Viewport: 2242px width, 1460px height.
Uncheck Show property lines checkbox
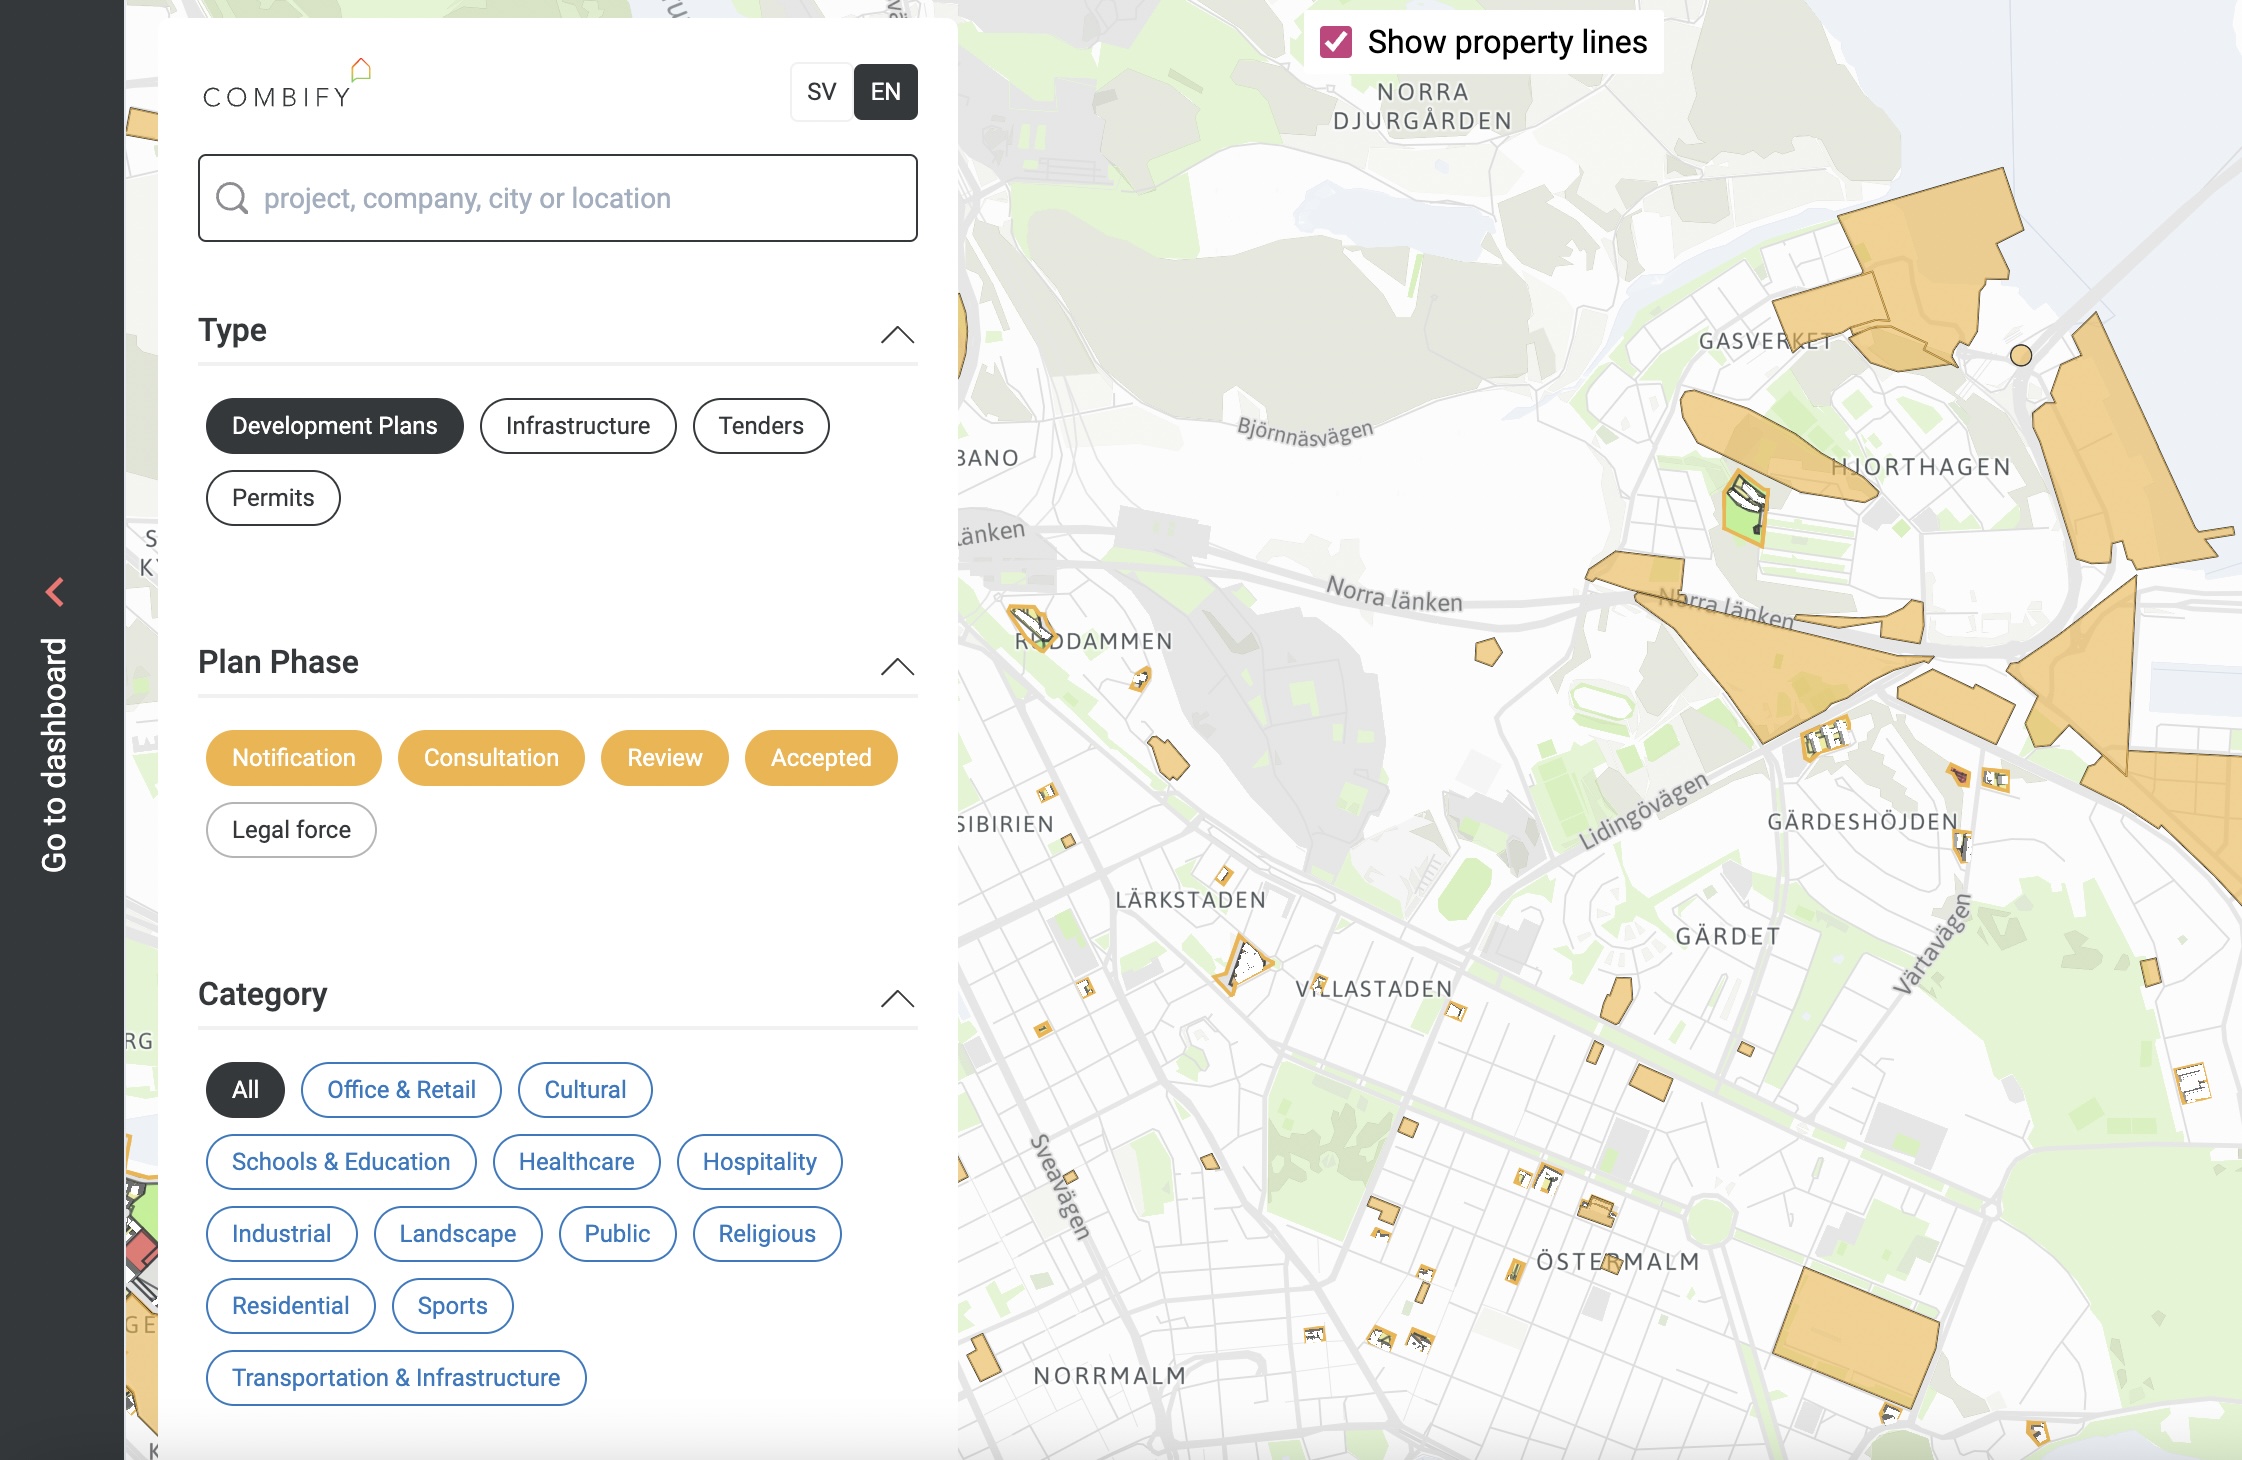[x=1336, y=42]
